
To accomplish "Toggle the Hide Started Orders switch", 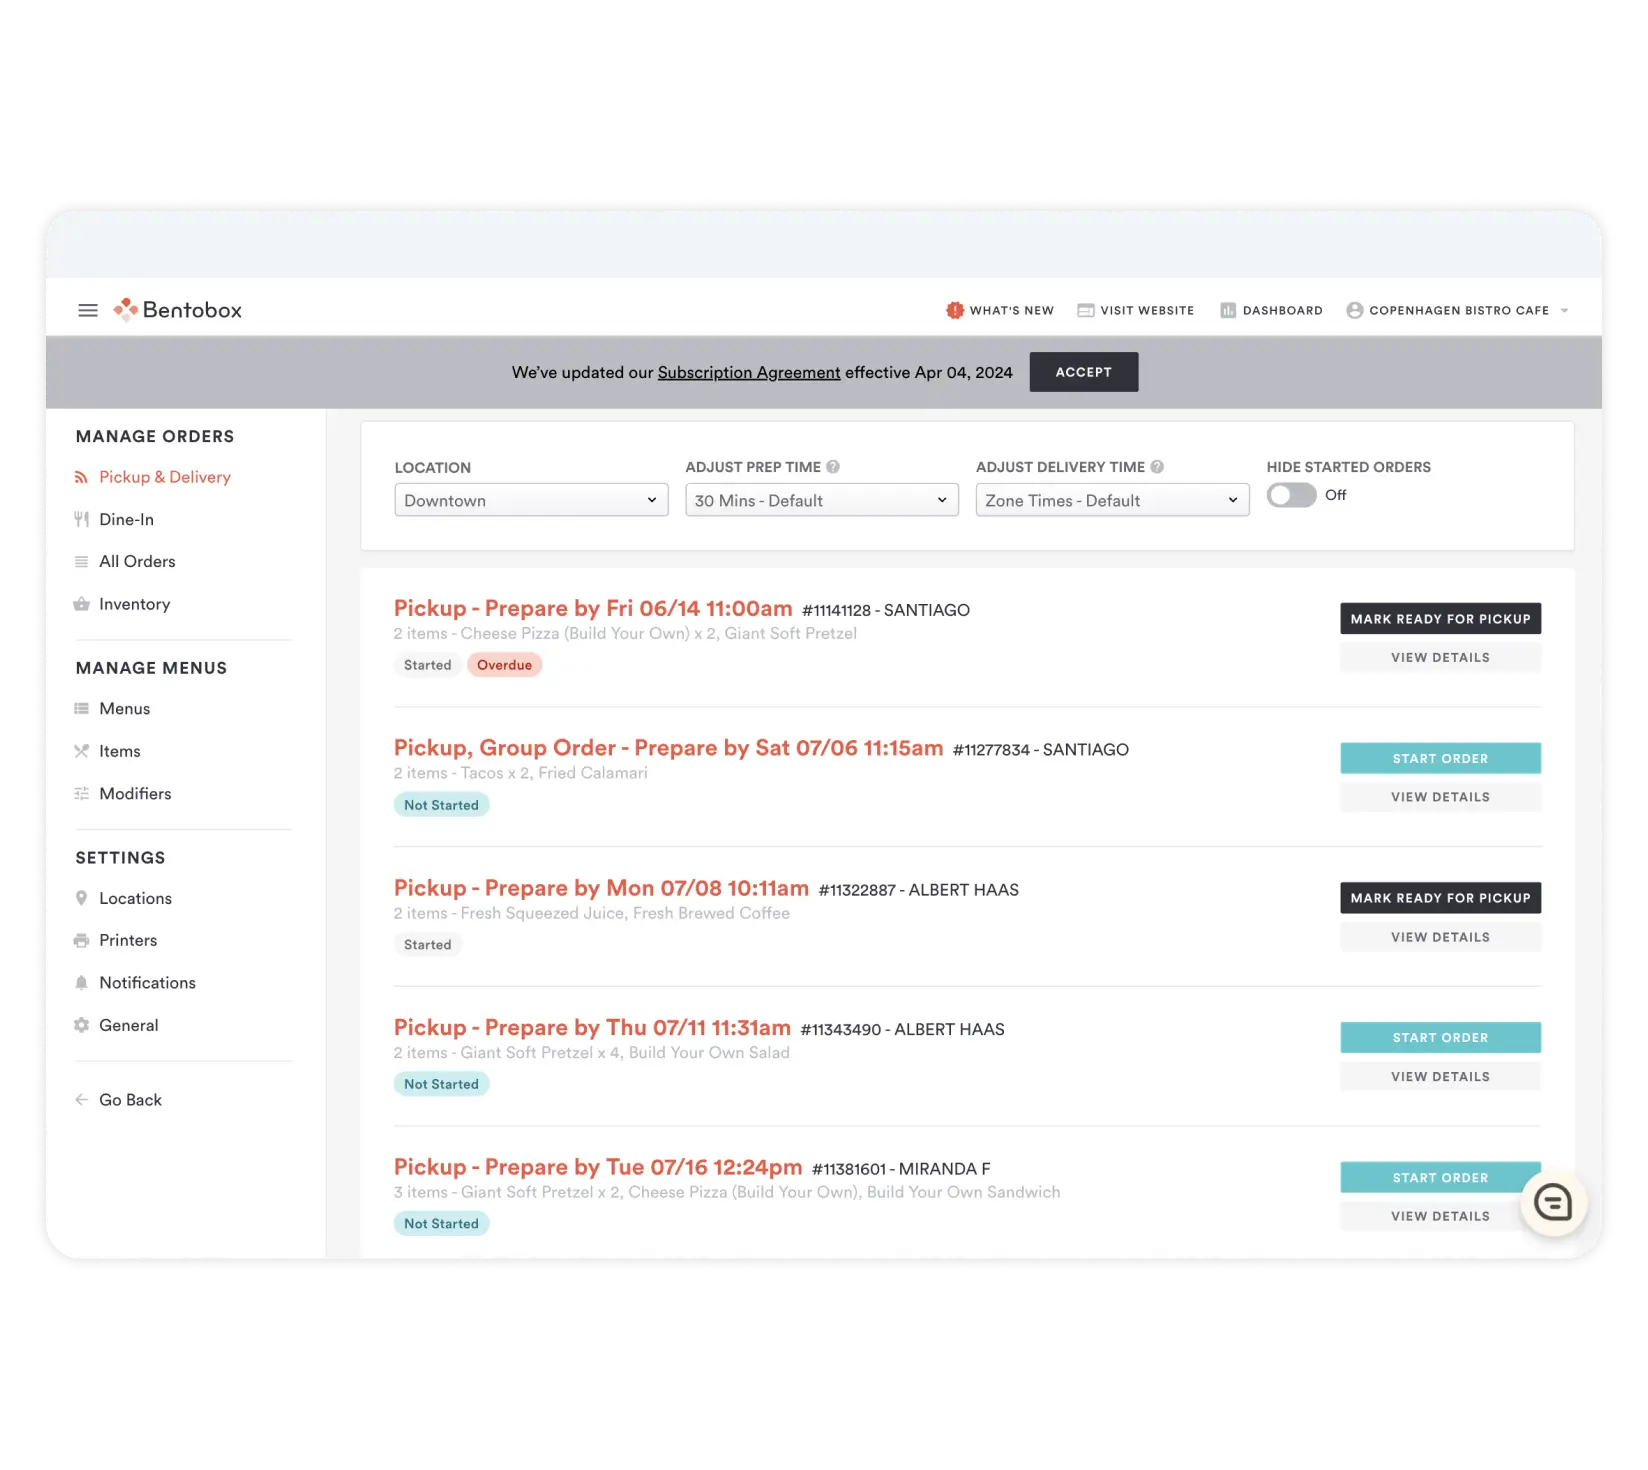I will tap(1291, 495).
